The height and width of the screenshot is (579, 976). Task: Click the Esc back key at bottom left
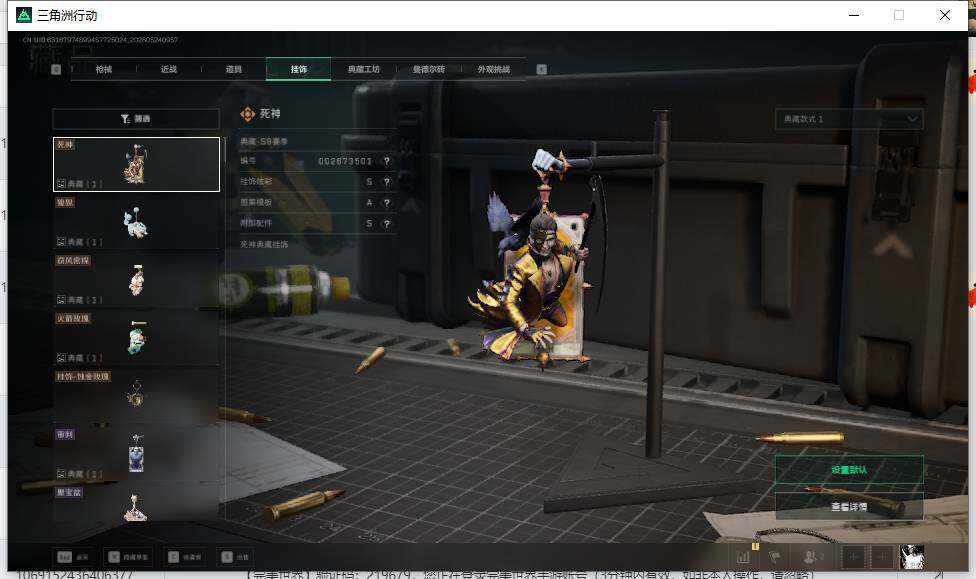coord(73,557)
